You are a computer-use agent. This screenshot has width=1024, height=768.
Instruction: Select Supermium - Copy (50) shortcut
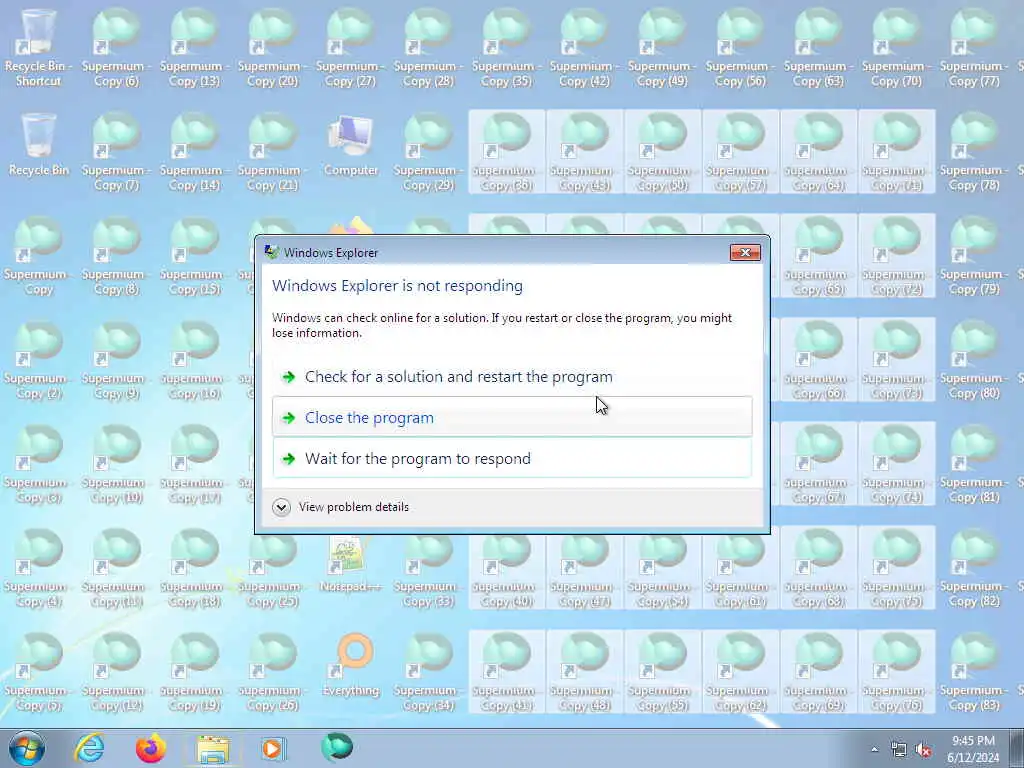662,152
